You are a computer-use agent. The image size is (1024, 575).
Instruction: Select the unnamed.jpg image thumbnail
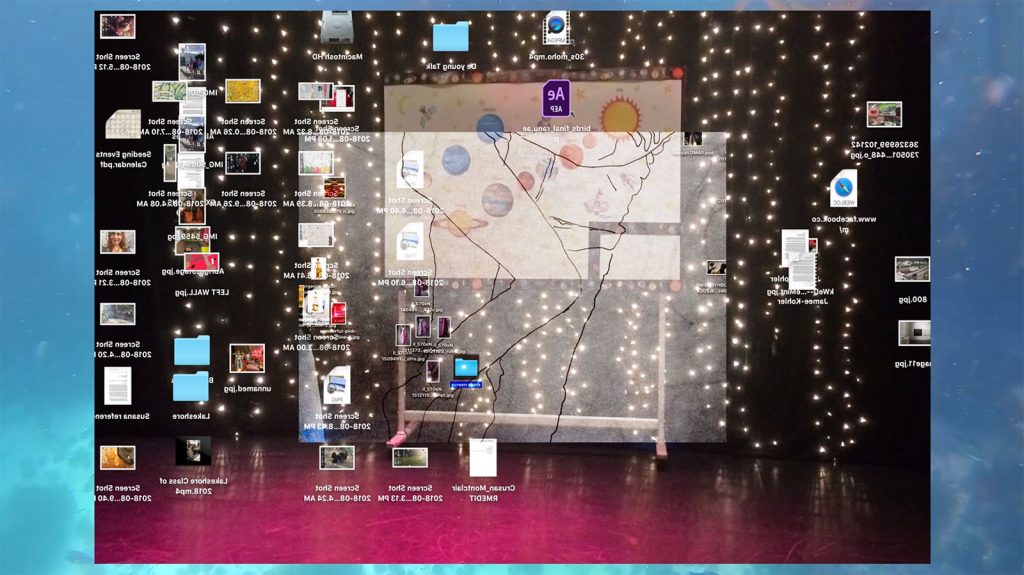tap(247, 358)
